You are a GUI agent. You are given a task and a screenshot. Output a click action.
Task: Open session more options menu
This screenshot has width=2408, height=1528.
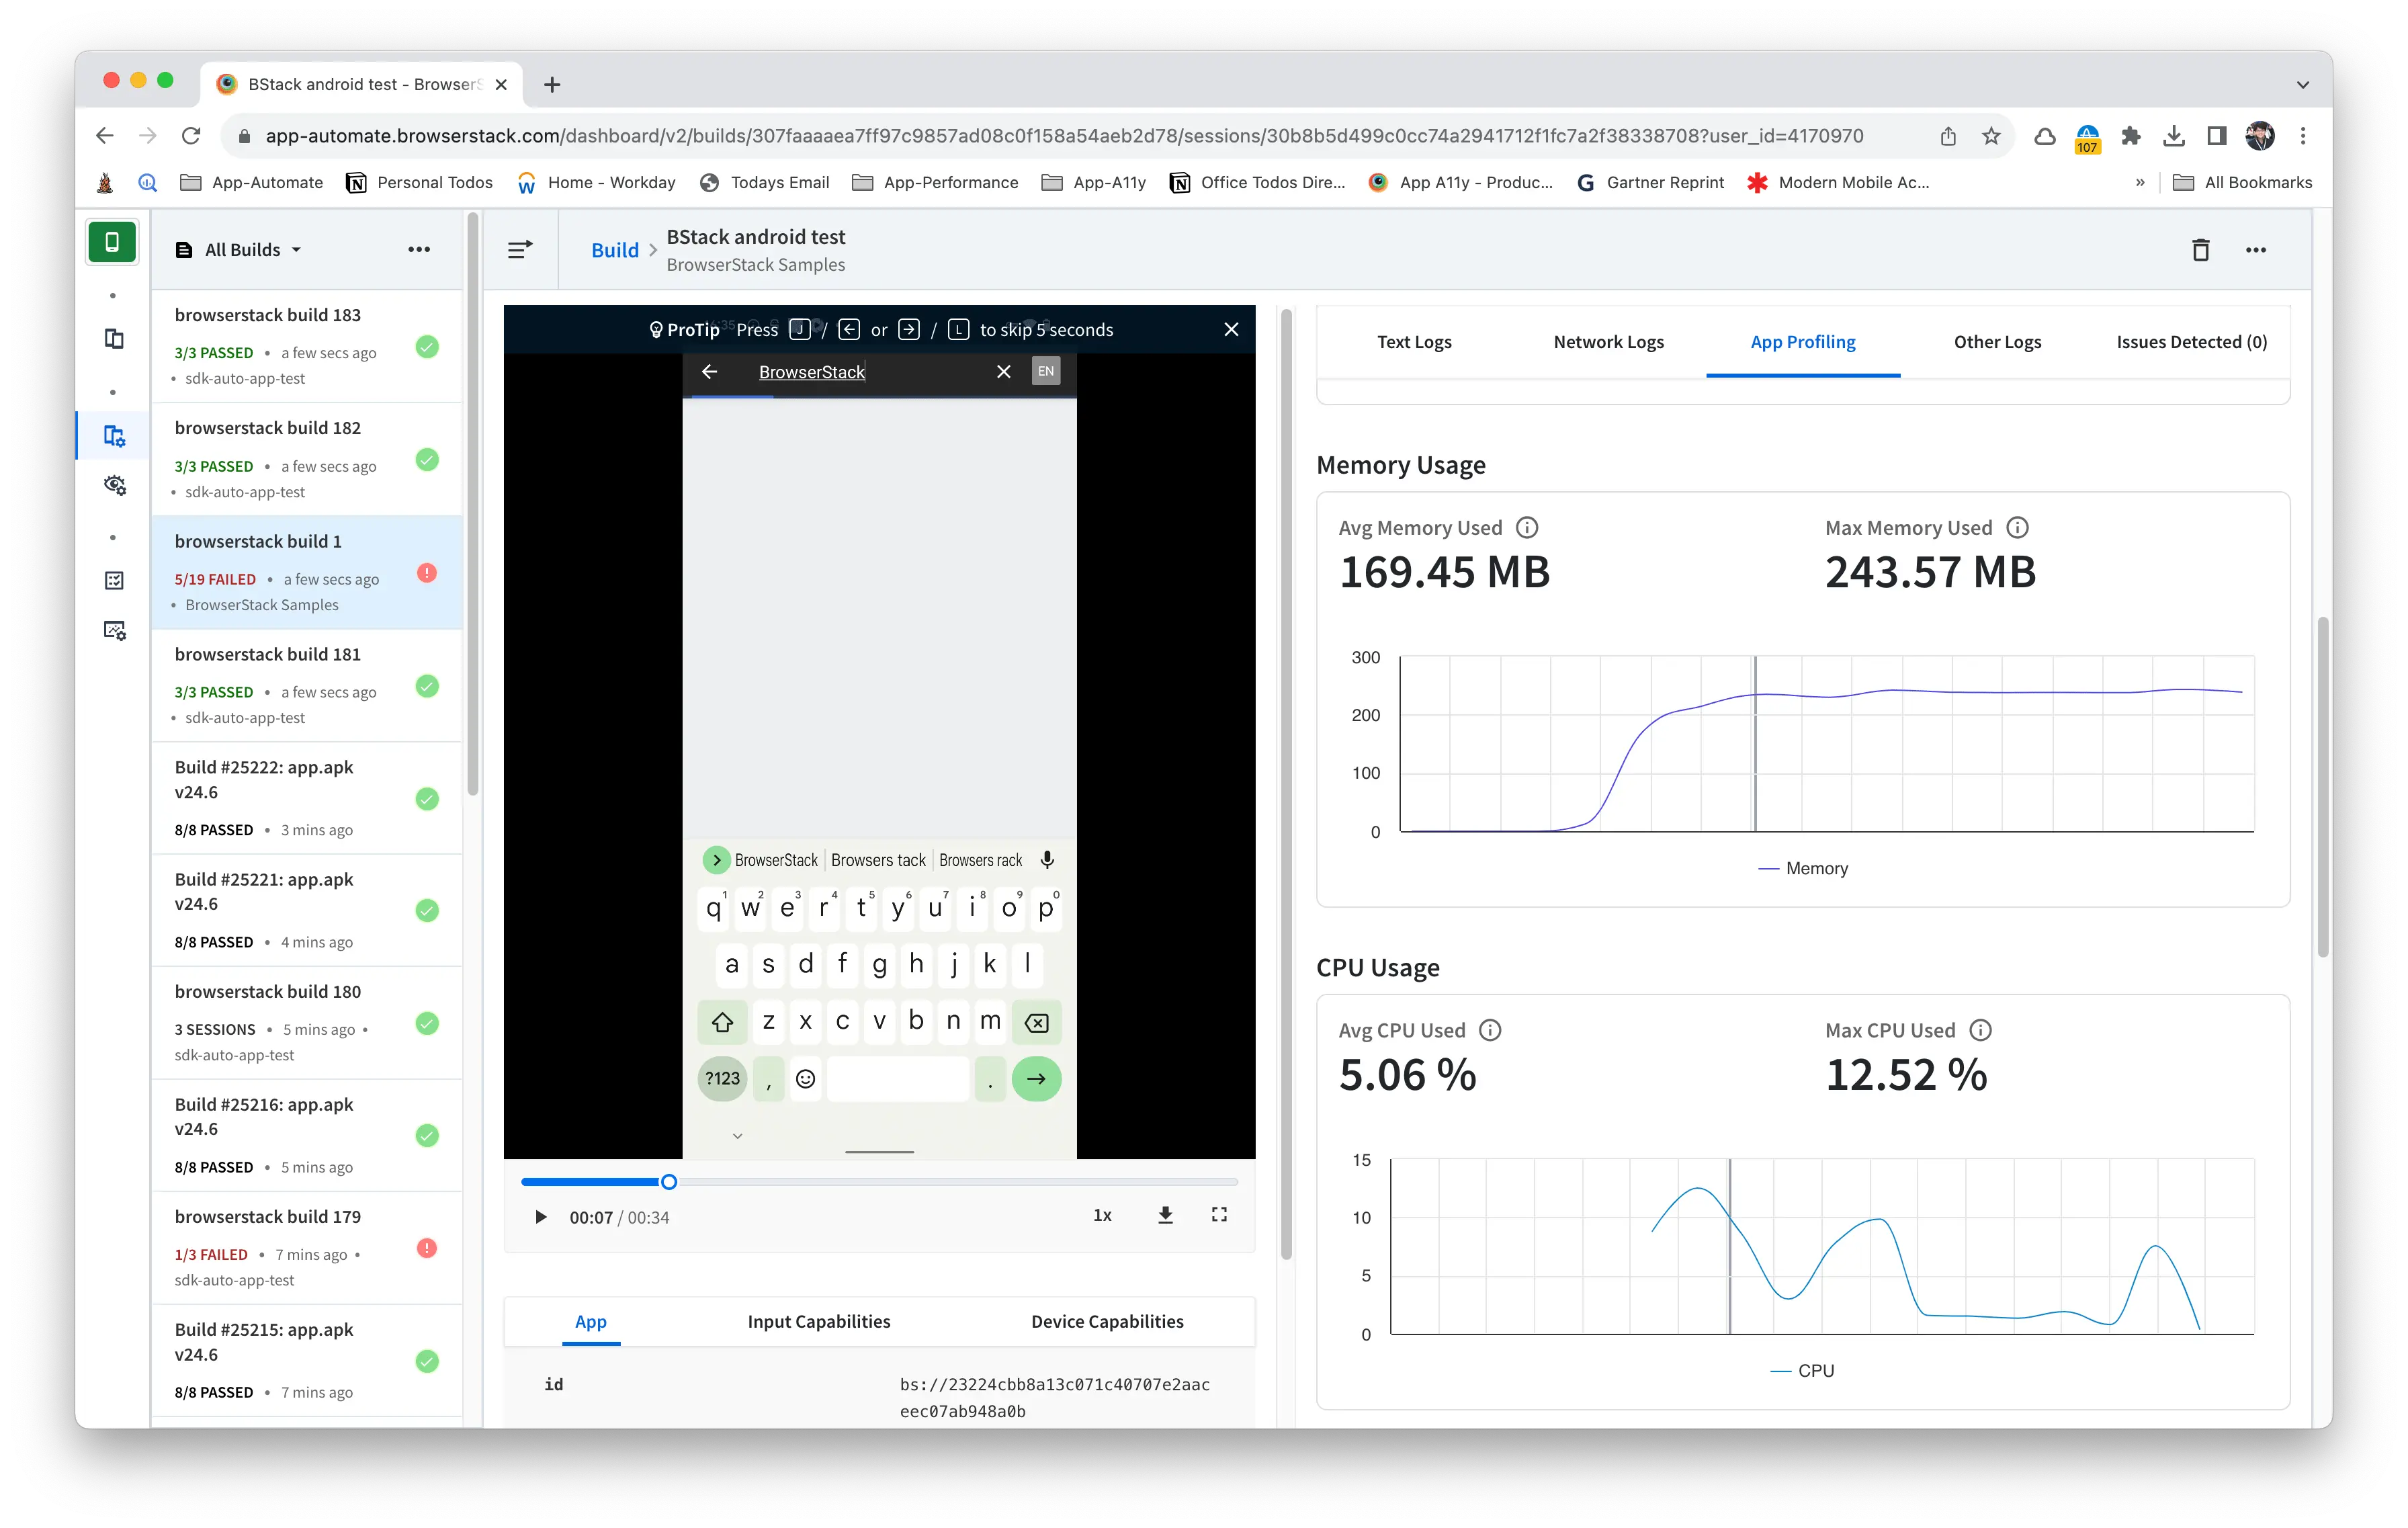coord(2255,250)
